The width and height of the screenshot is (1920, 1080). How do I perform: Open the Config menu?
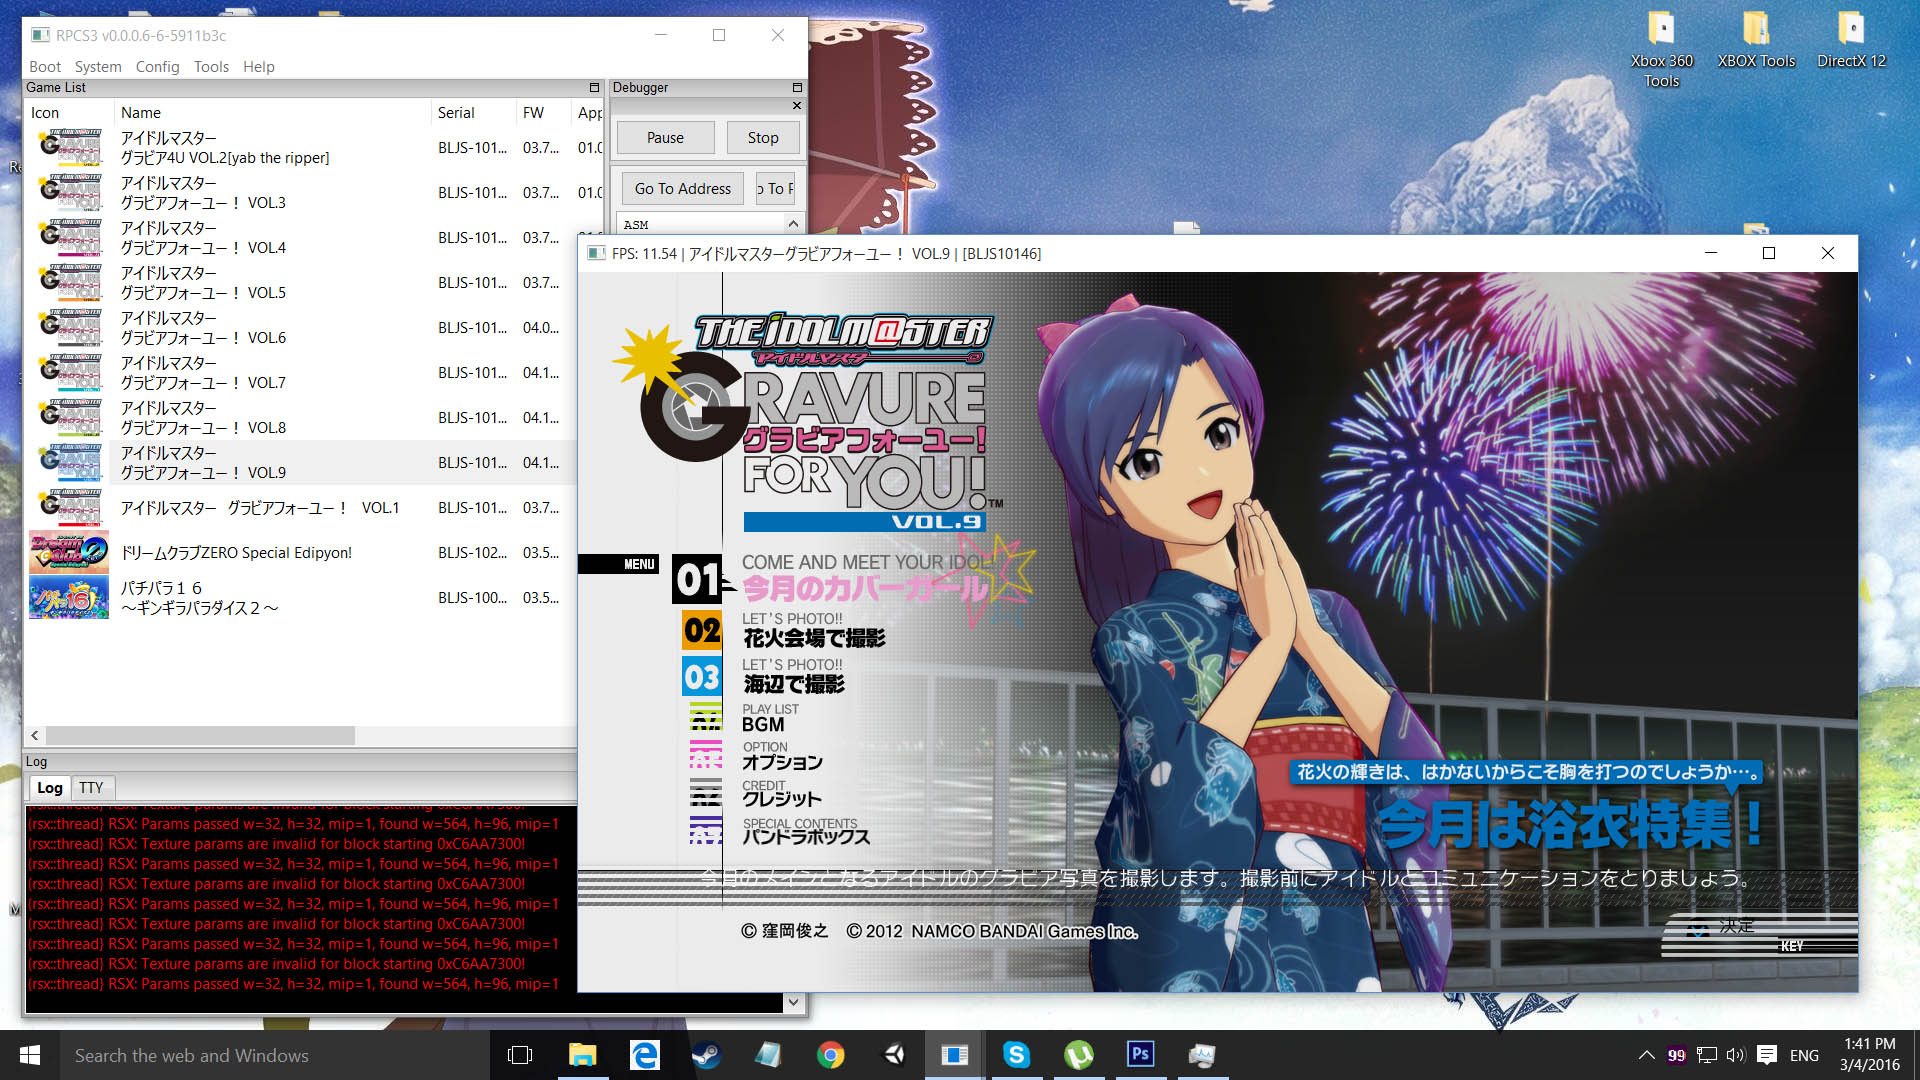[x=157, y=67]
